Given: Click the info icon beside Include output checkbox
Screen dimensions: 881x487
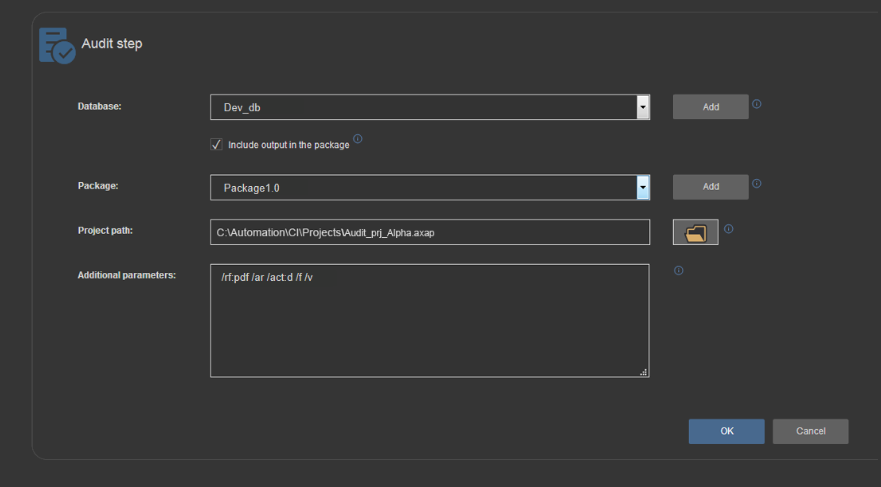Looking at the screenshot, I should tap(357, 139).
